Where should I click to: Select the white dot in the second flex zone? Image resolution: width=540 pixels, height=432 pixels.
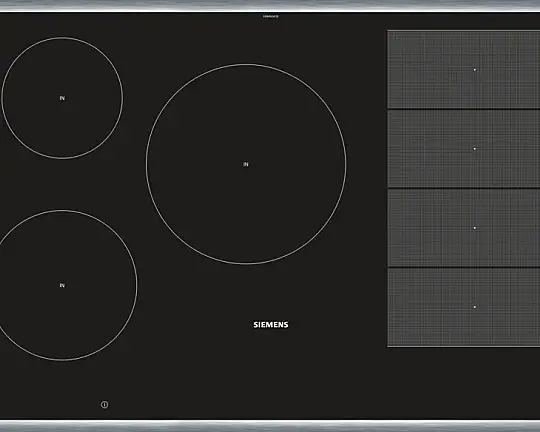[x=475, y=149]
